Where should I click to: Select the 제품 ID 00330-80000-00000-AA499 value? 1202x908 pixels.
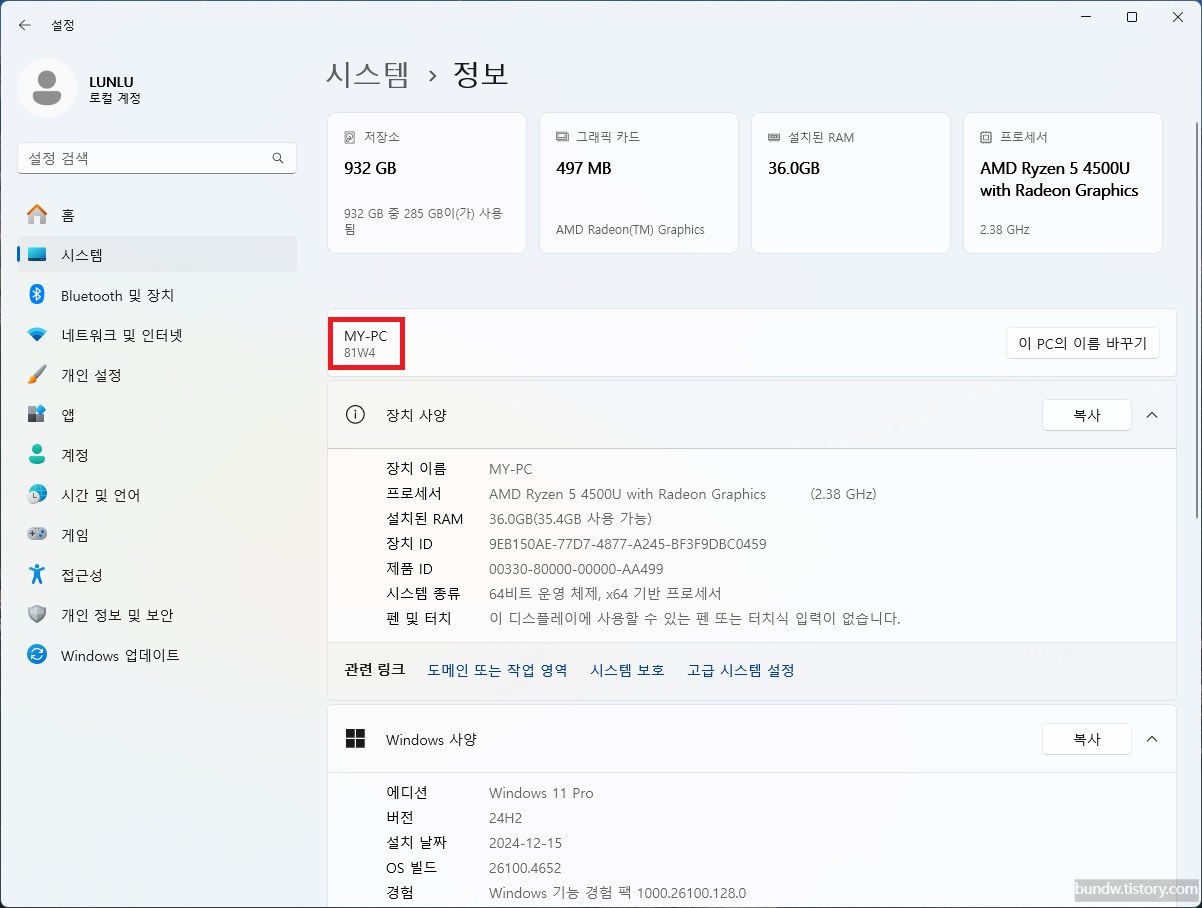point(576,569)
